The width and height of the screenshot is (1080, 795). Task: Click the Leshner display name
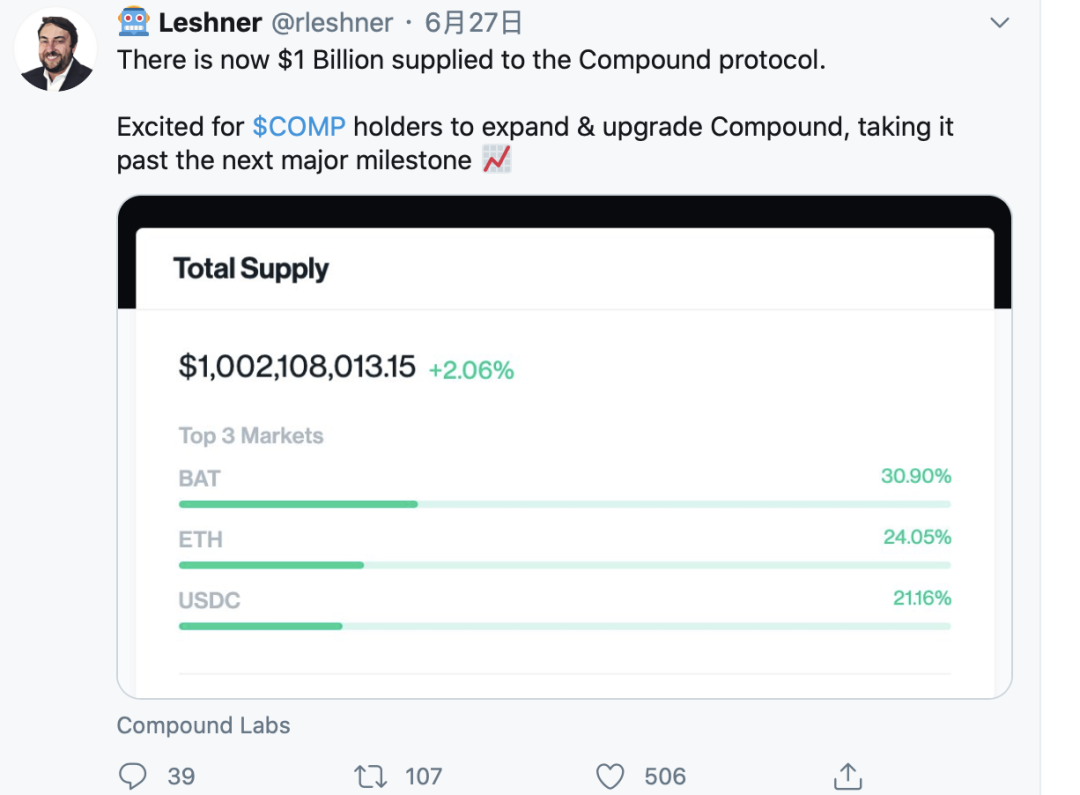(210, 22)
